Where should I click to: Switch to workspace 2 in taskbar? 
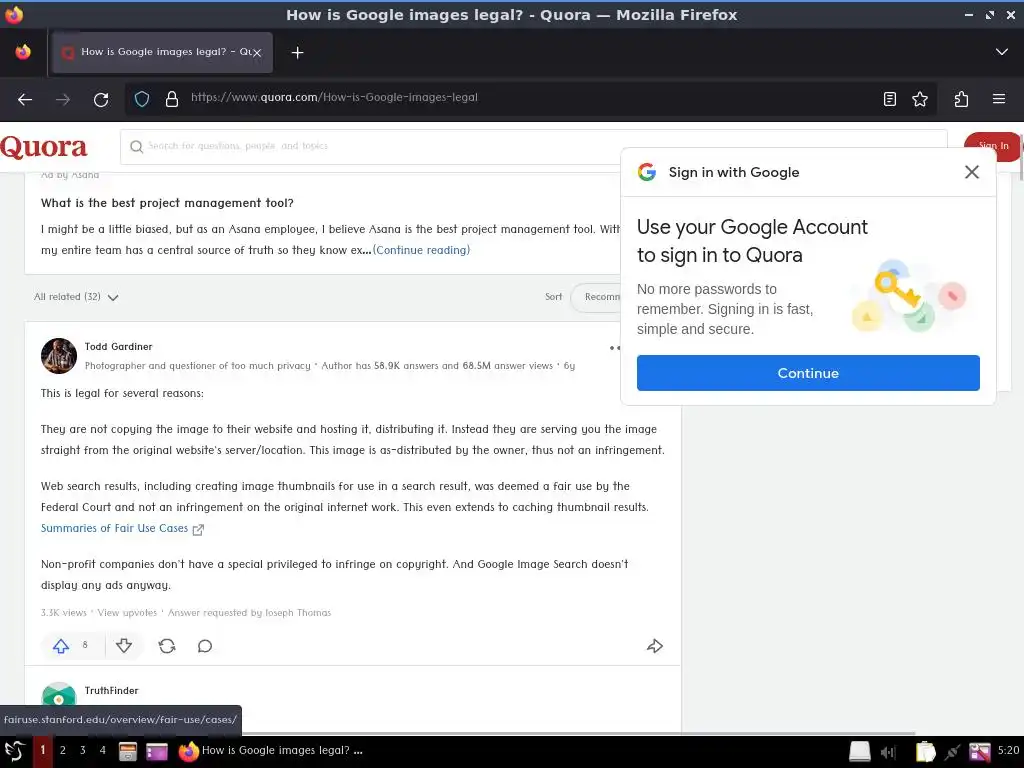tap(63, 750)
